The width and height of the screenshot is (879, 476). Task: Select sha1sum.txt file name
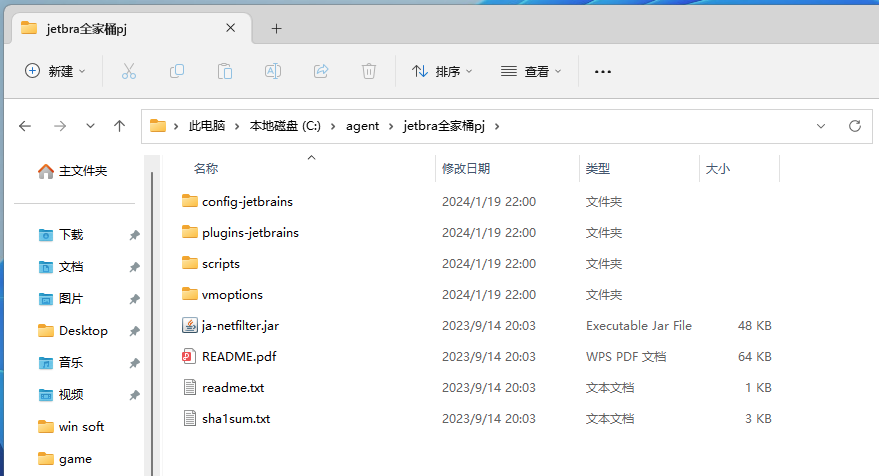tap(236, 419)
